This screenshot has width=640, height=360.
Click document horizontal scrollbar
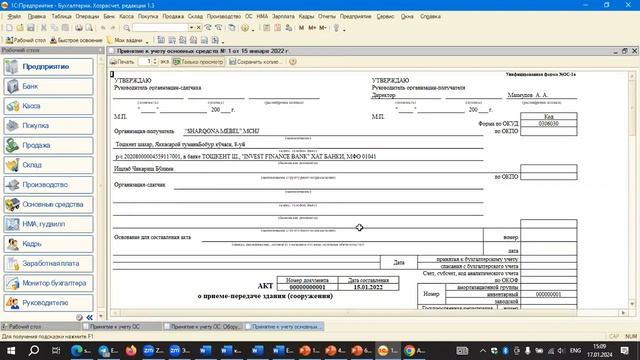click(x=369, y=313)
